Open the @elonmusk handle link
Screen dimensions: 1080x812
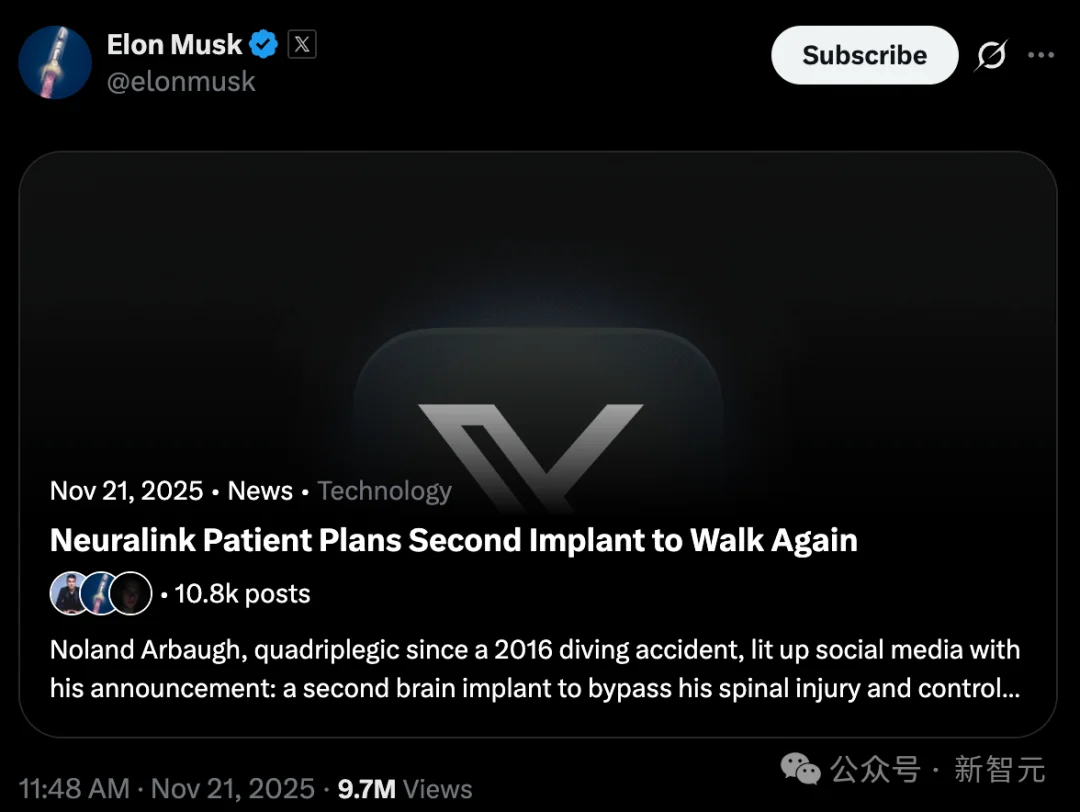181,82
